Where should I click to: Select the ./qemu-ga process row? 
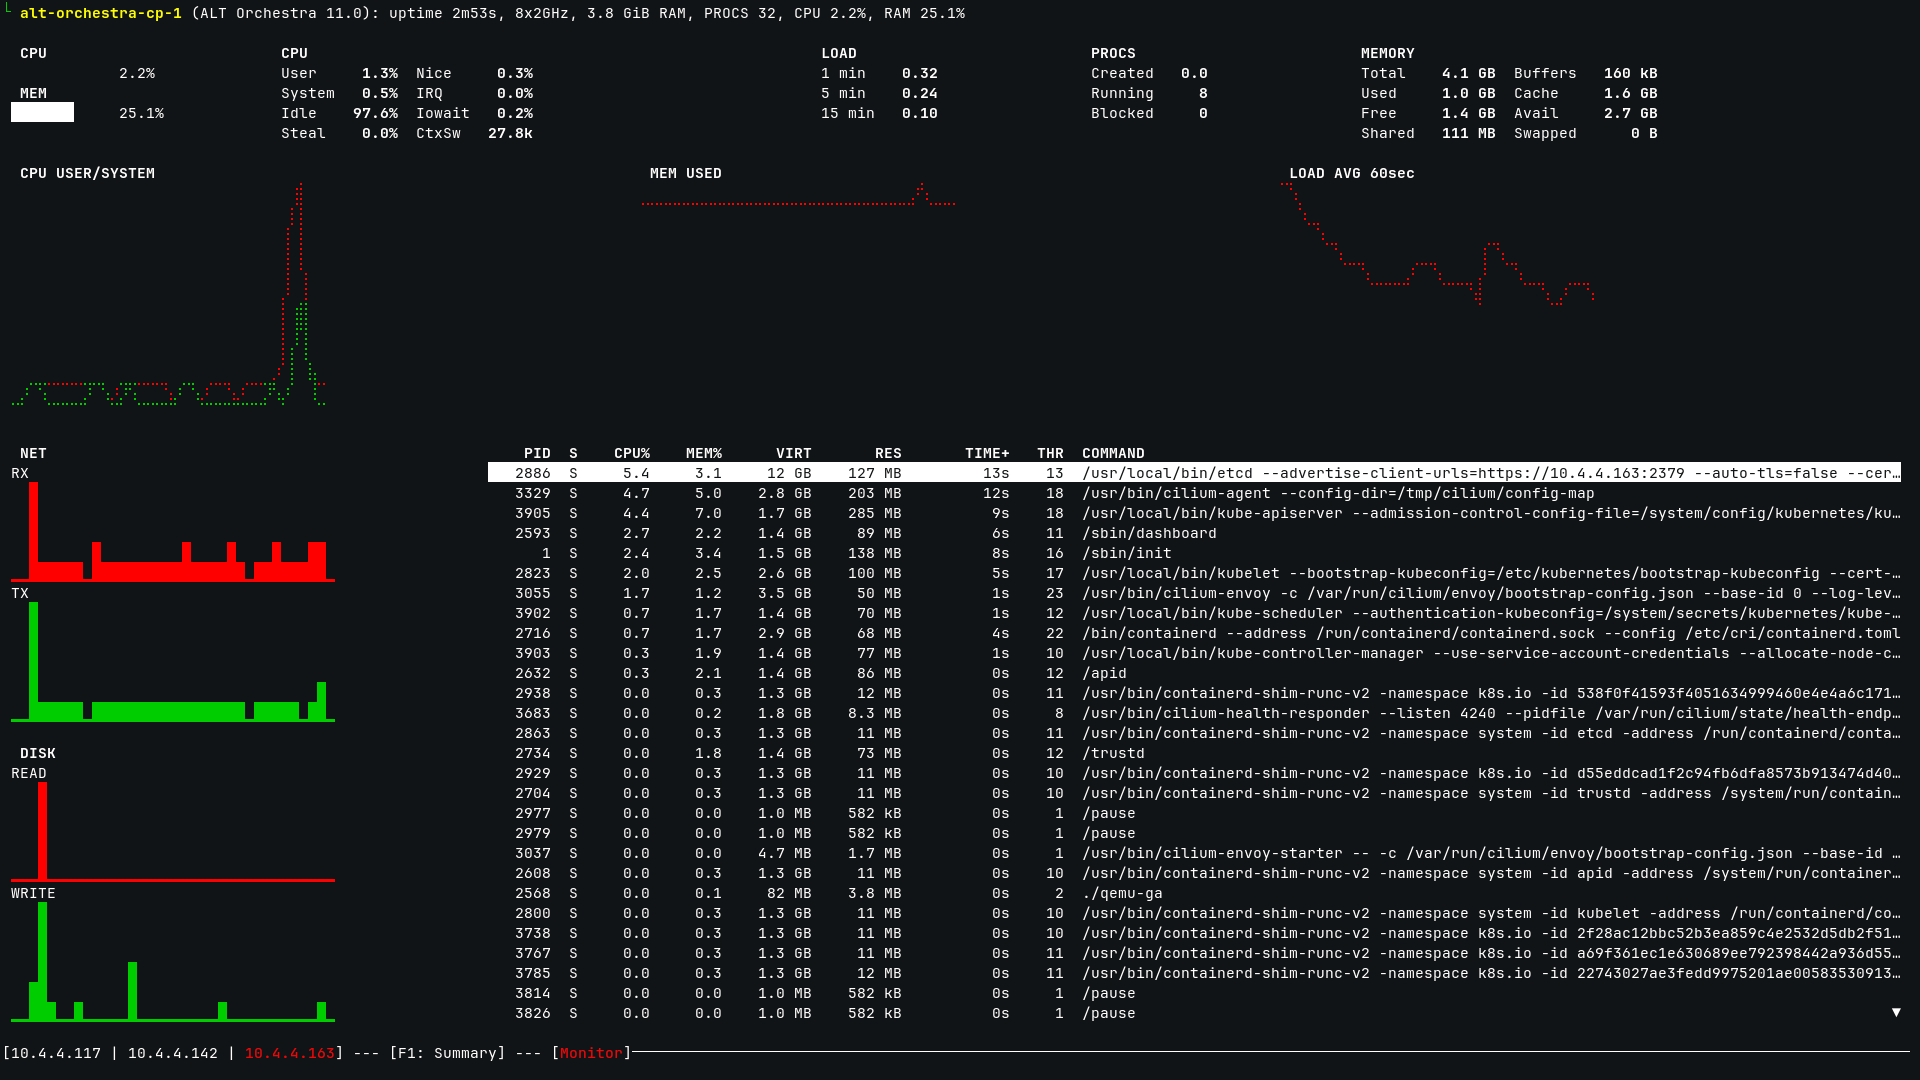[x=1194, y=893]
